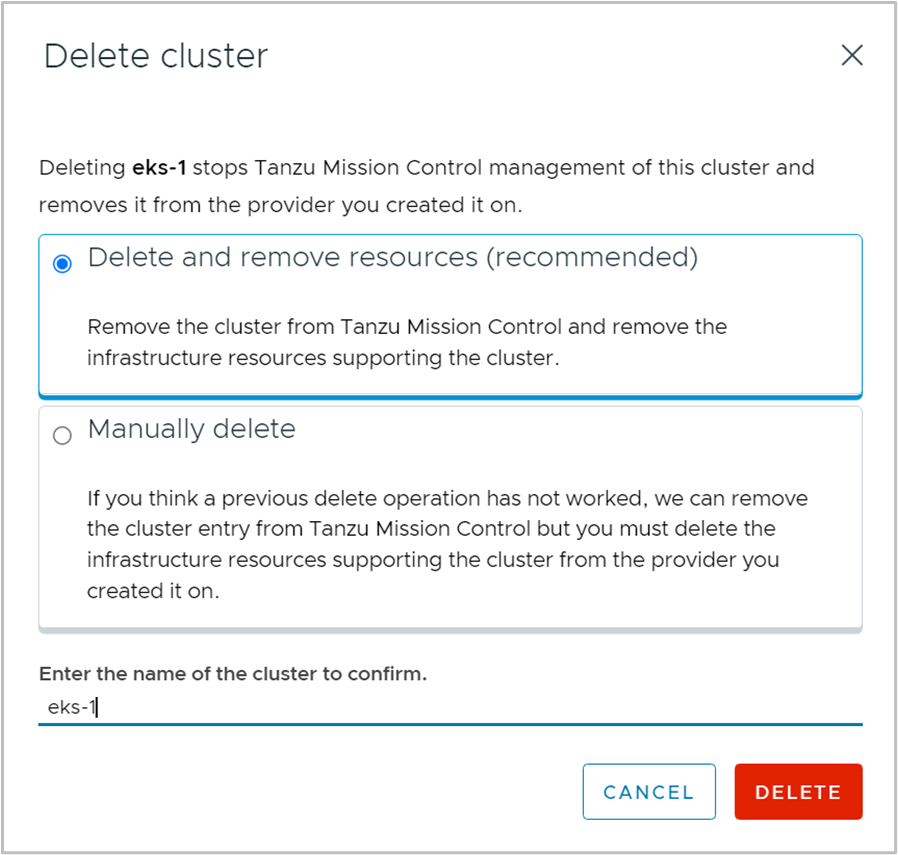Click the 'Manually delete' option label
Viewport: 898px width, 855px height.
coord(192,429)
